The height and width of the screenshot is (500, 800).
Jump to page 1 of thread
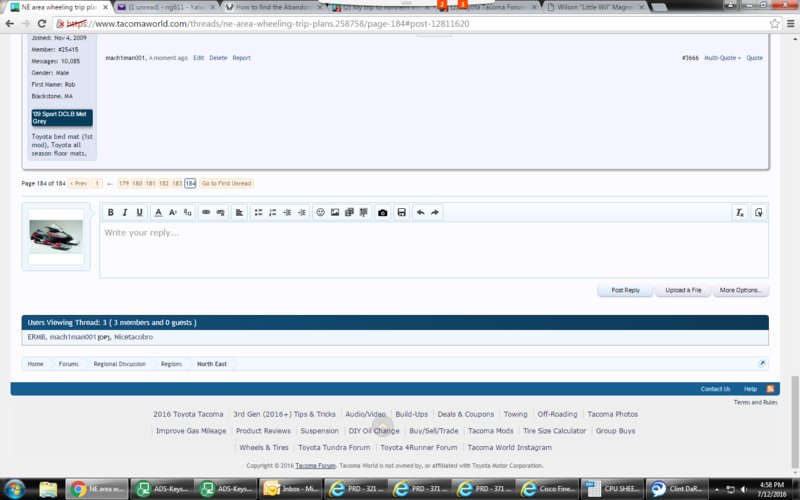97,183
